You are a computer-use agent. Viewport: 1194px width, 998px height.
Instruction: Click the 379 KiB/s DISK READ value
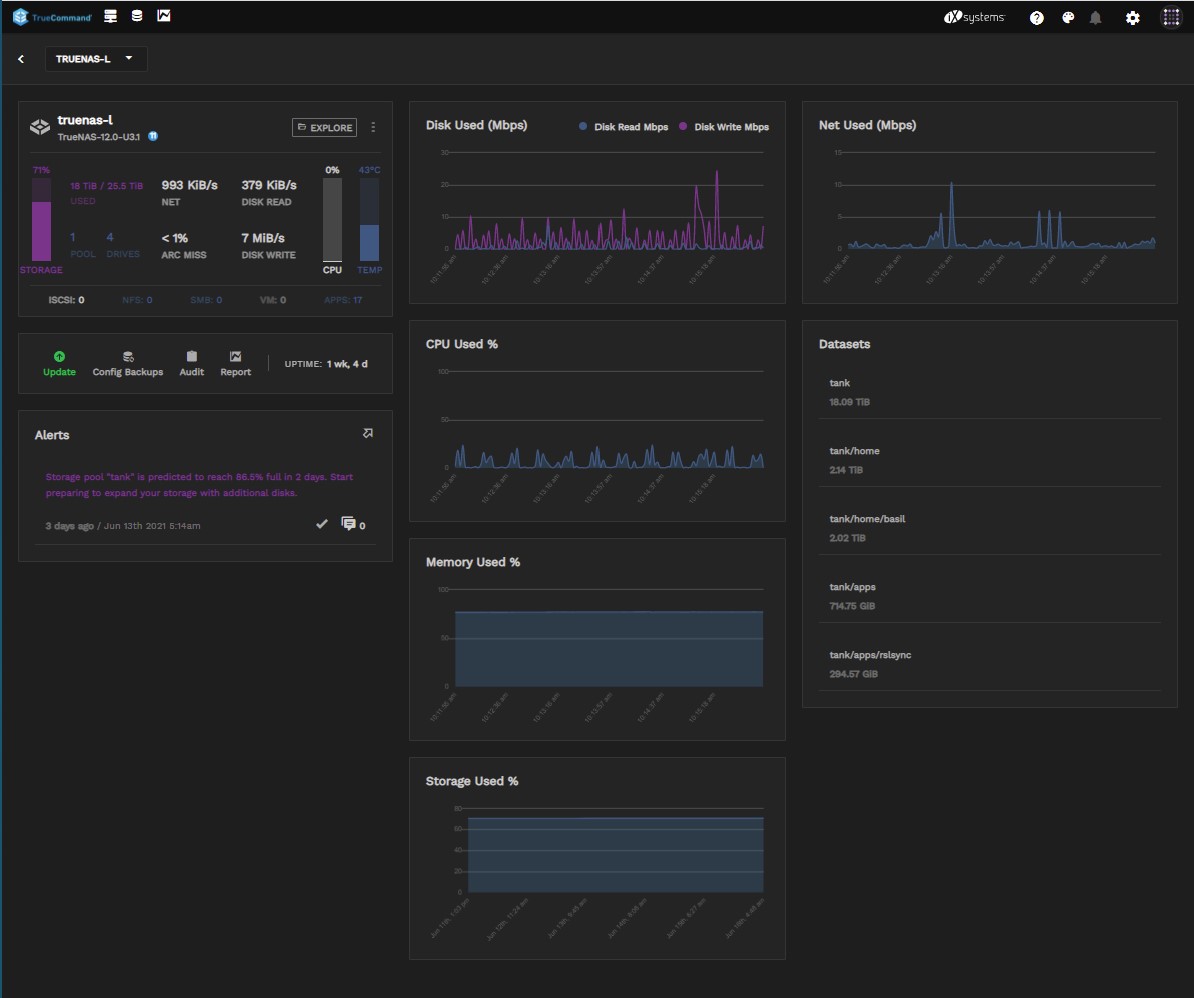click(x=269, y=185)
